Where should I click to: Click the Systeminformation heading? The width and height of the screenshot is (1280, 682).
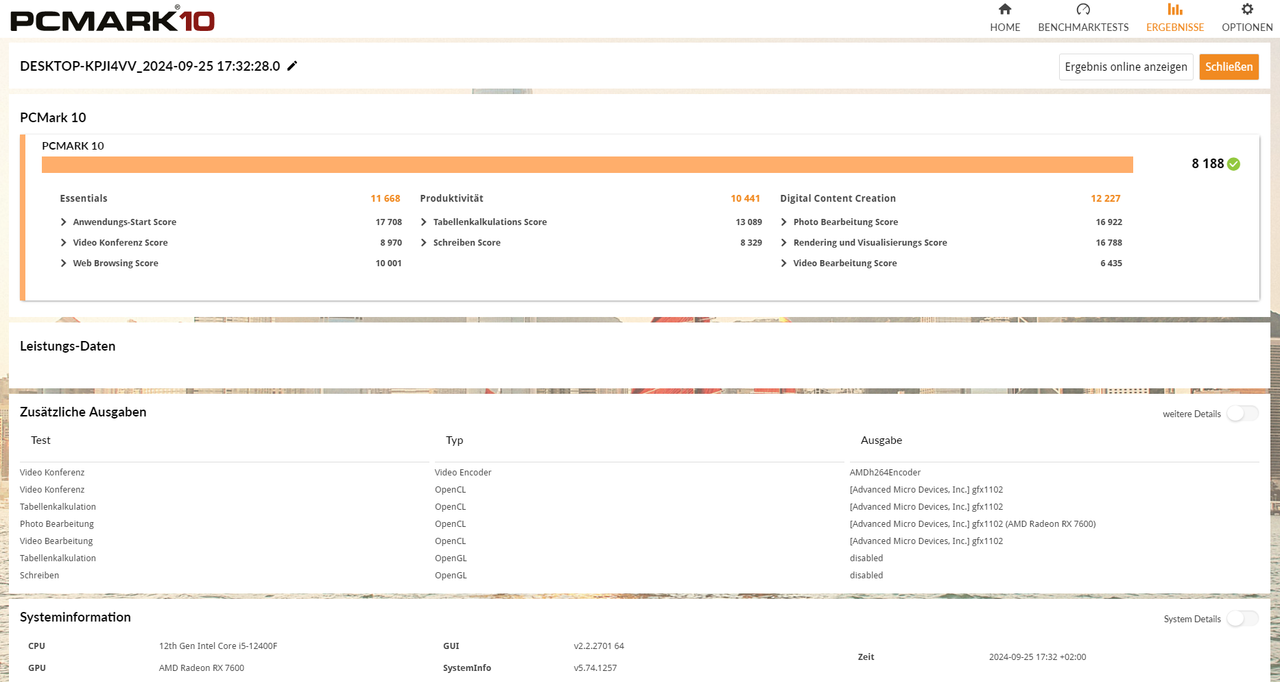point(75,617)
